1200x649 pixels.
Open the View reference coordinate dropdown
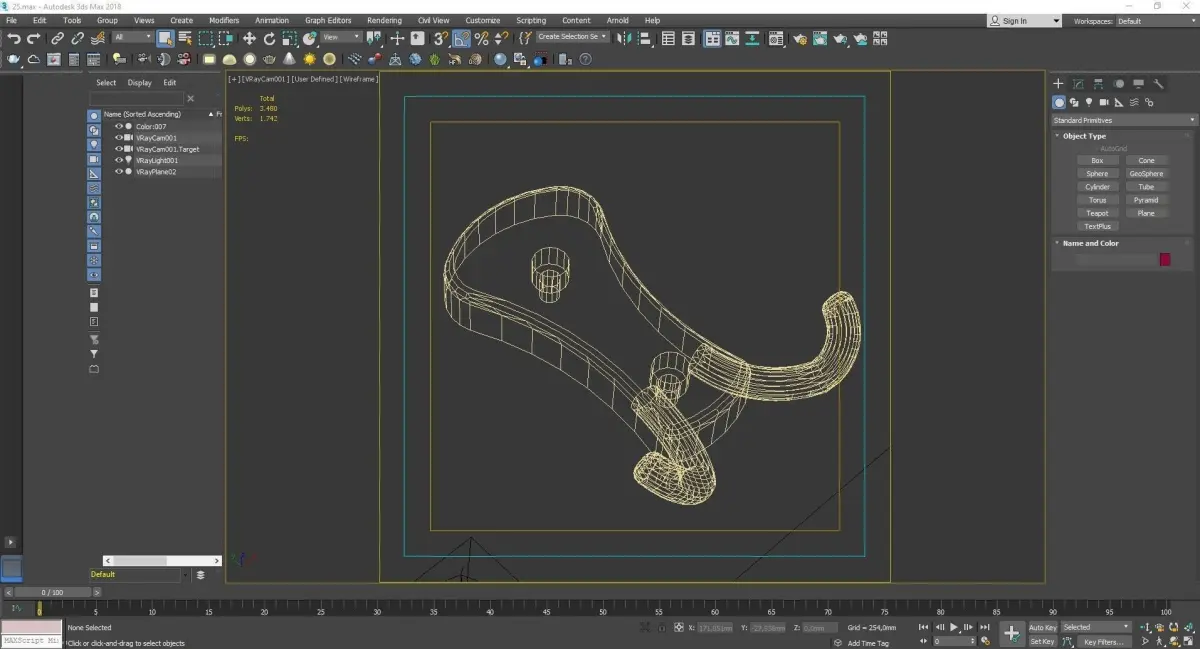tap(342, 38)
